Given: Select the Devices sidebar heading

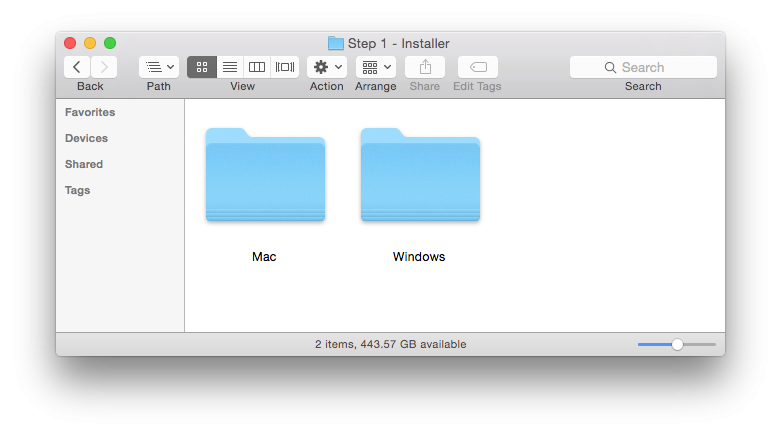Looking at the screenshot, I should (86, 138).
